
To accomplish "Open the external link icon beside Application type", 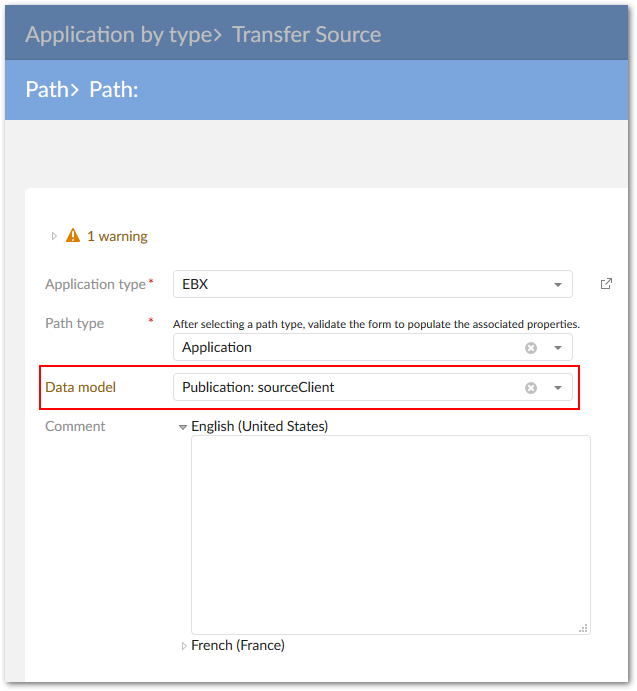I will pyautogui.click(x=606, y=284).
